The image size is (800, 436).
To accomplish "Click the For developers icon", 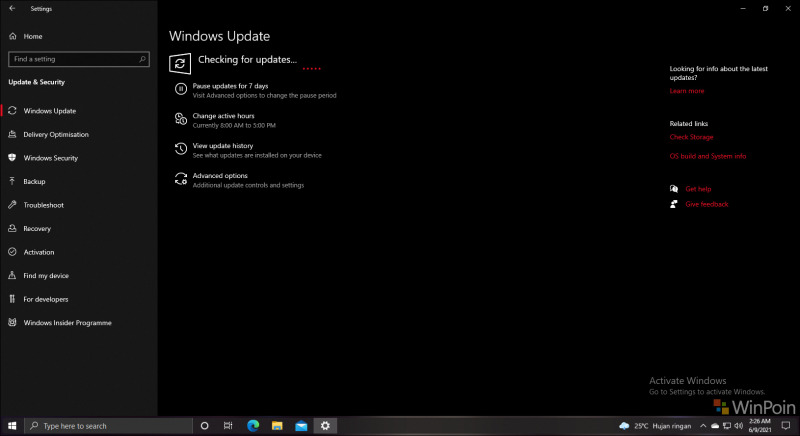I will (x=12, y=299).
